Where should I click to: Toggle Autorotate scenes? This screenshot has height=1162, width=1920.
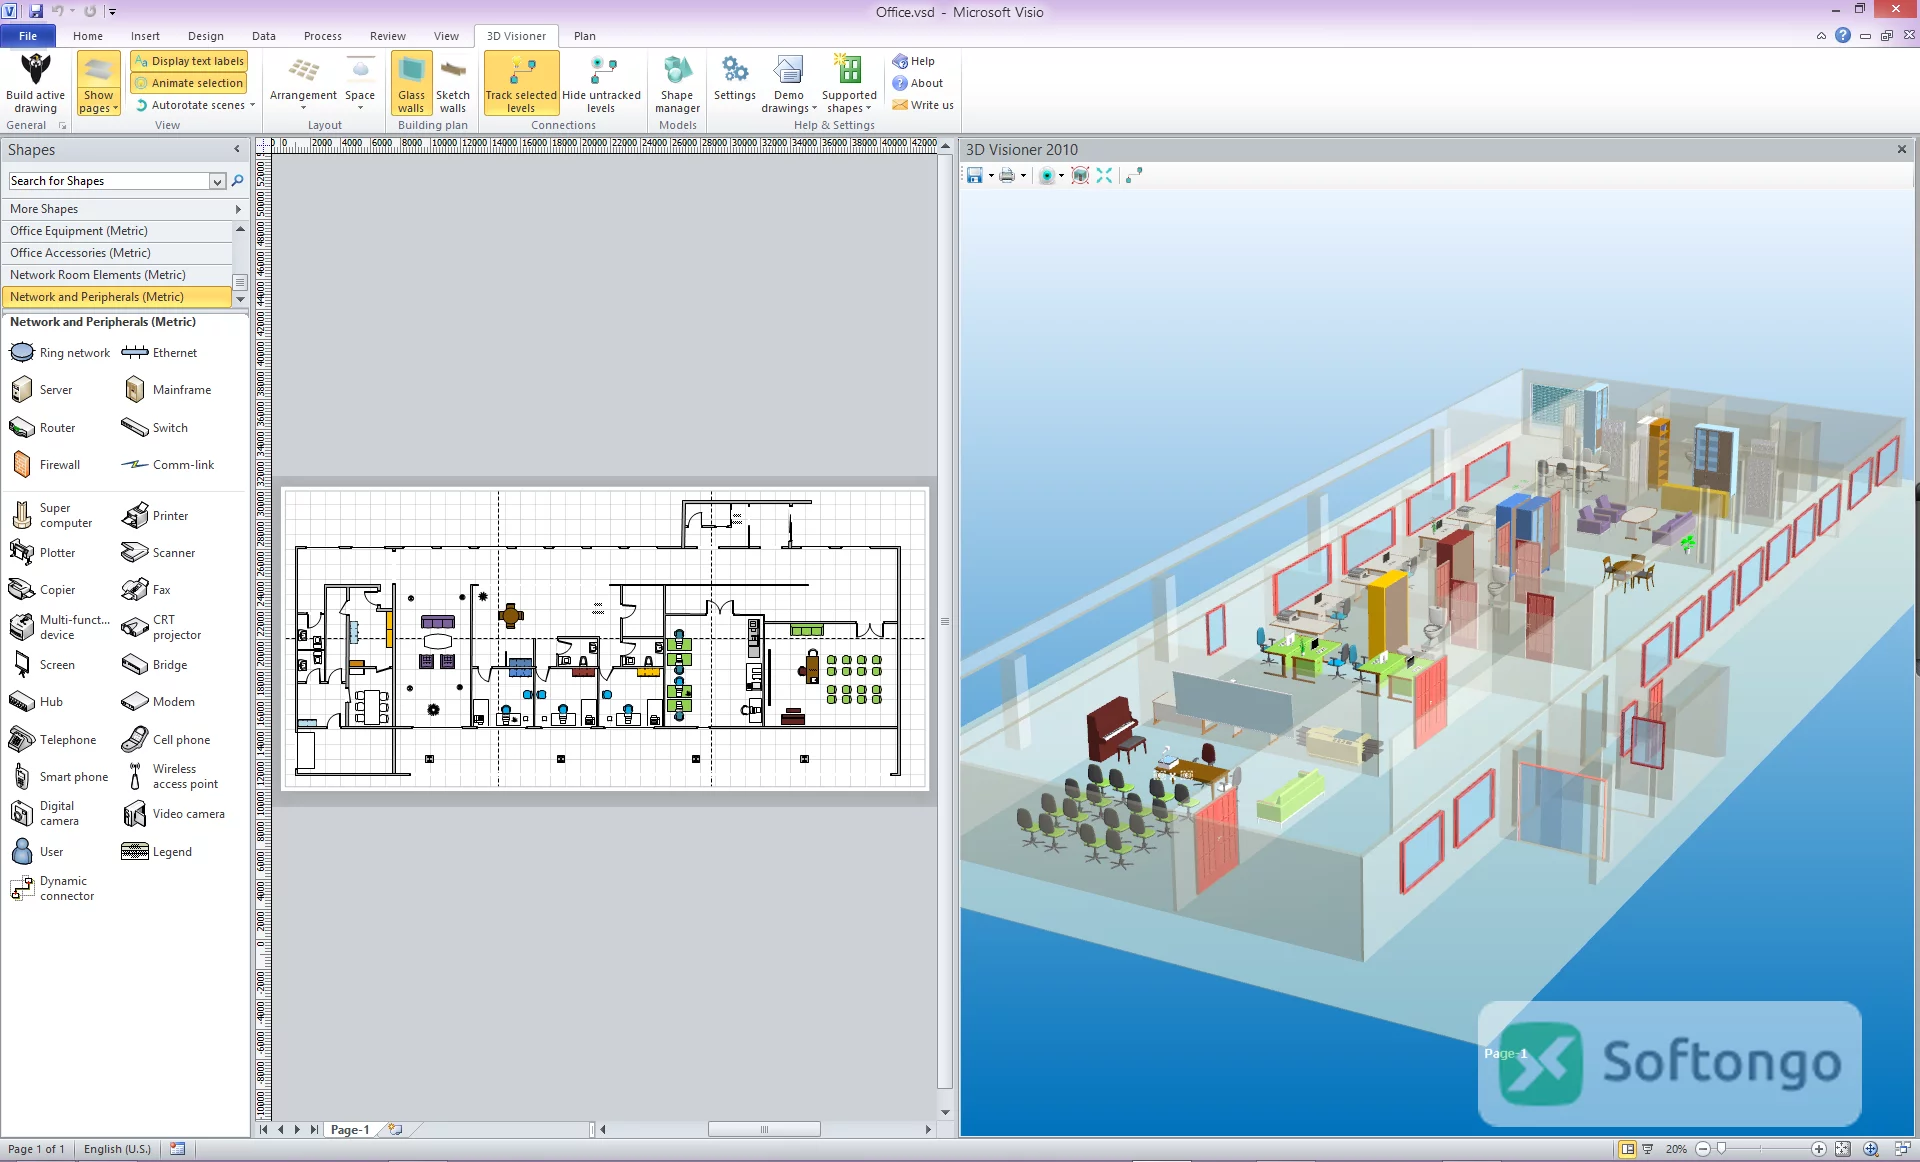click(195, 105)
